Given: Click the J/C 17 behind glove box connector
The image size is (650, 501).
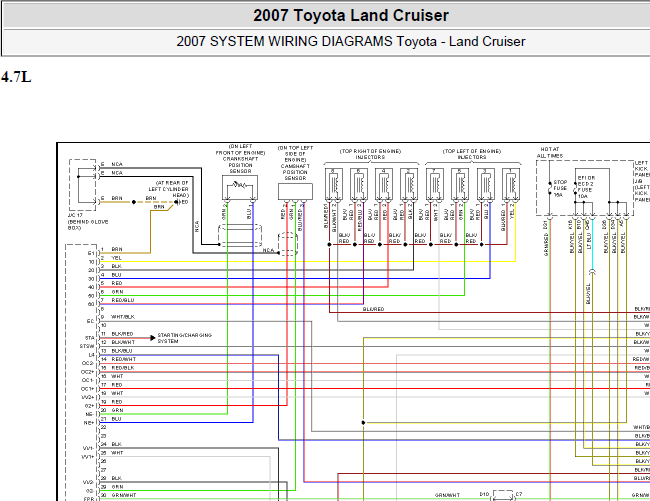Looking at the screenshot, I should (83, 185).
